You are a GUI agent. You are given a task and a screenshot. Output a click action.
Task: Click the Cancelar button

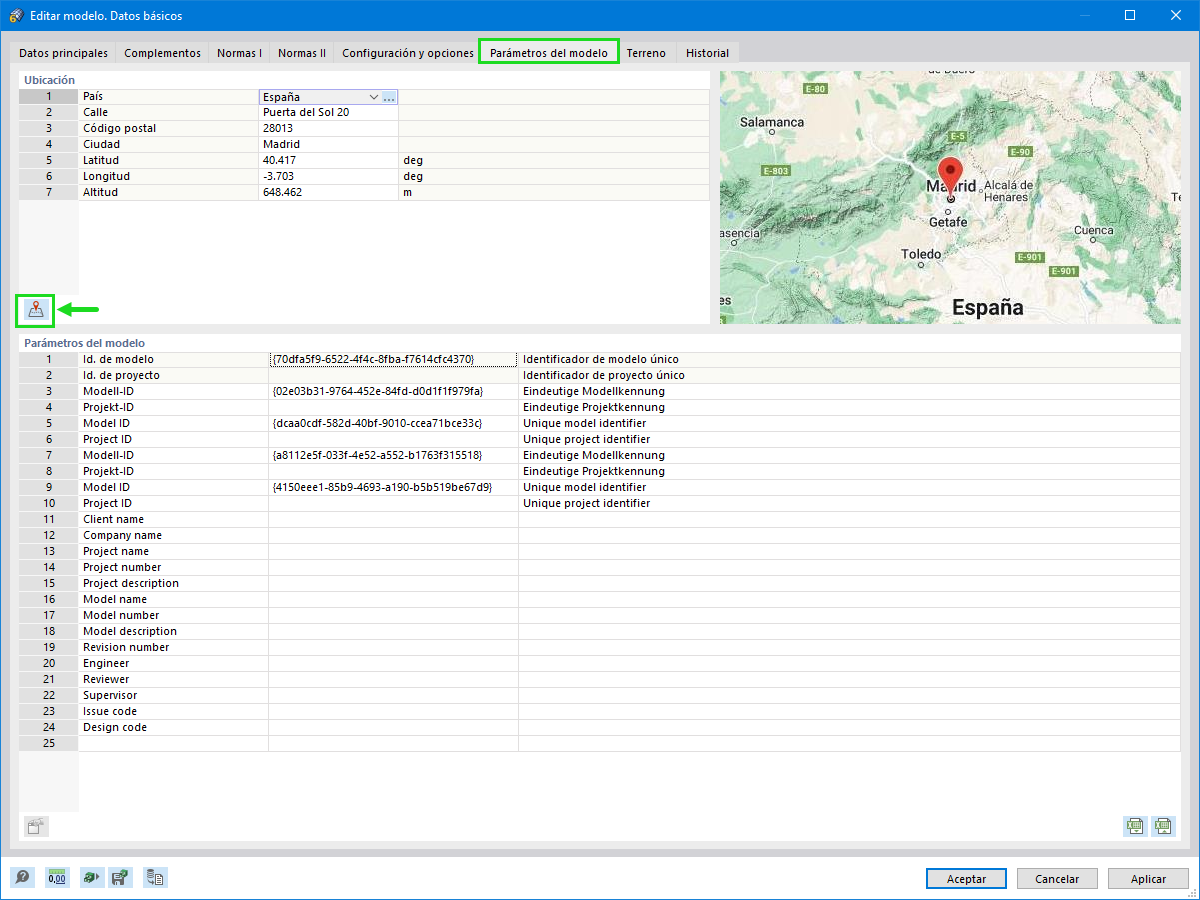(x=1057, y=879)
